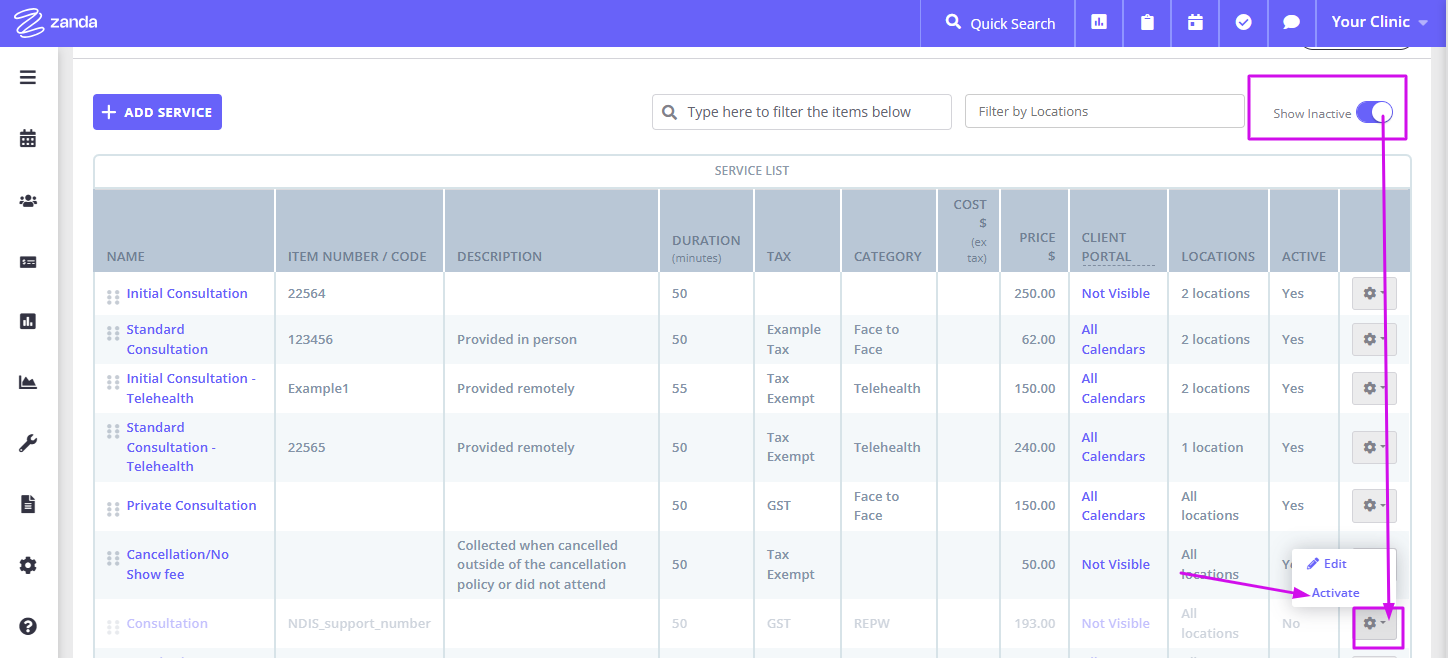Open gear dropdown for inactive Consultation row

point(1374,624)
